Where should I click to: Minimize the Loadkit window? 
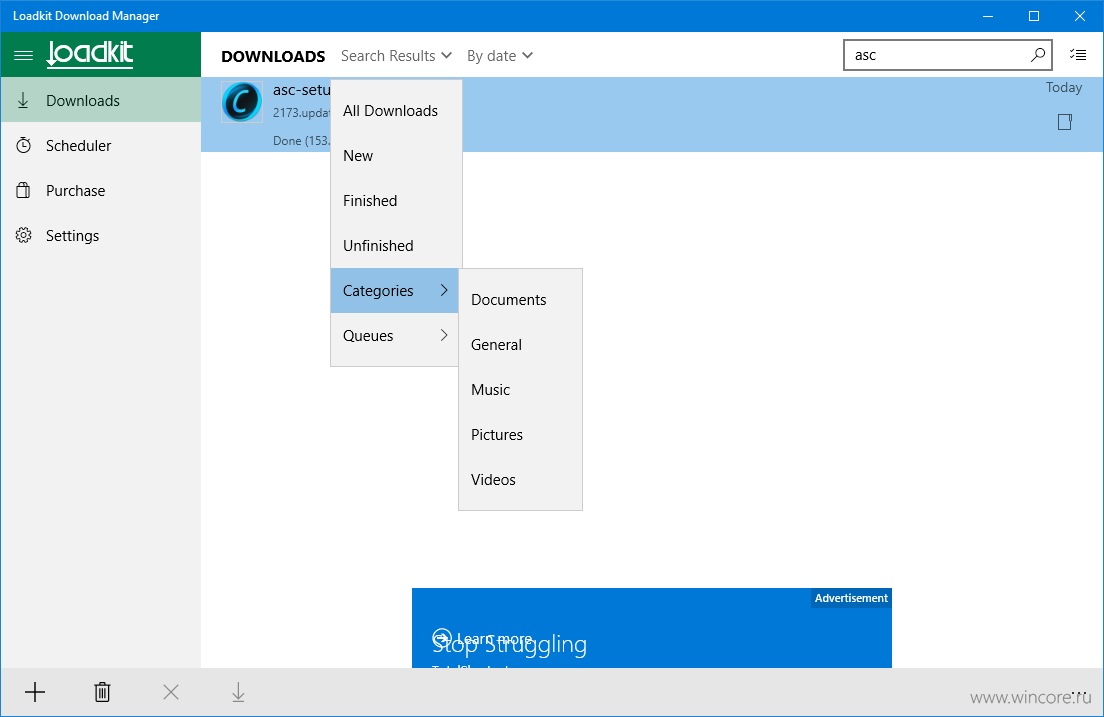(x=988, y=15)
